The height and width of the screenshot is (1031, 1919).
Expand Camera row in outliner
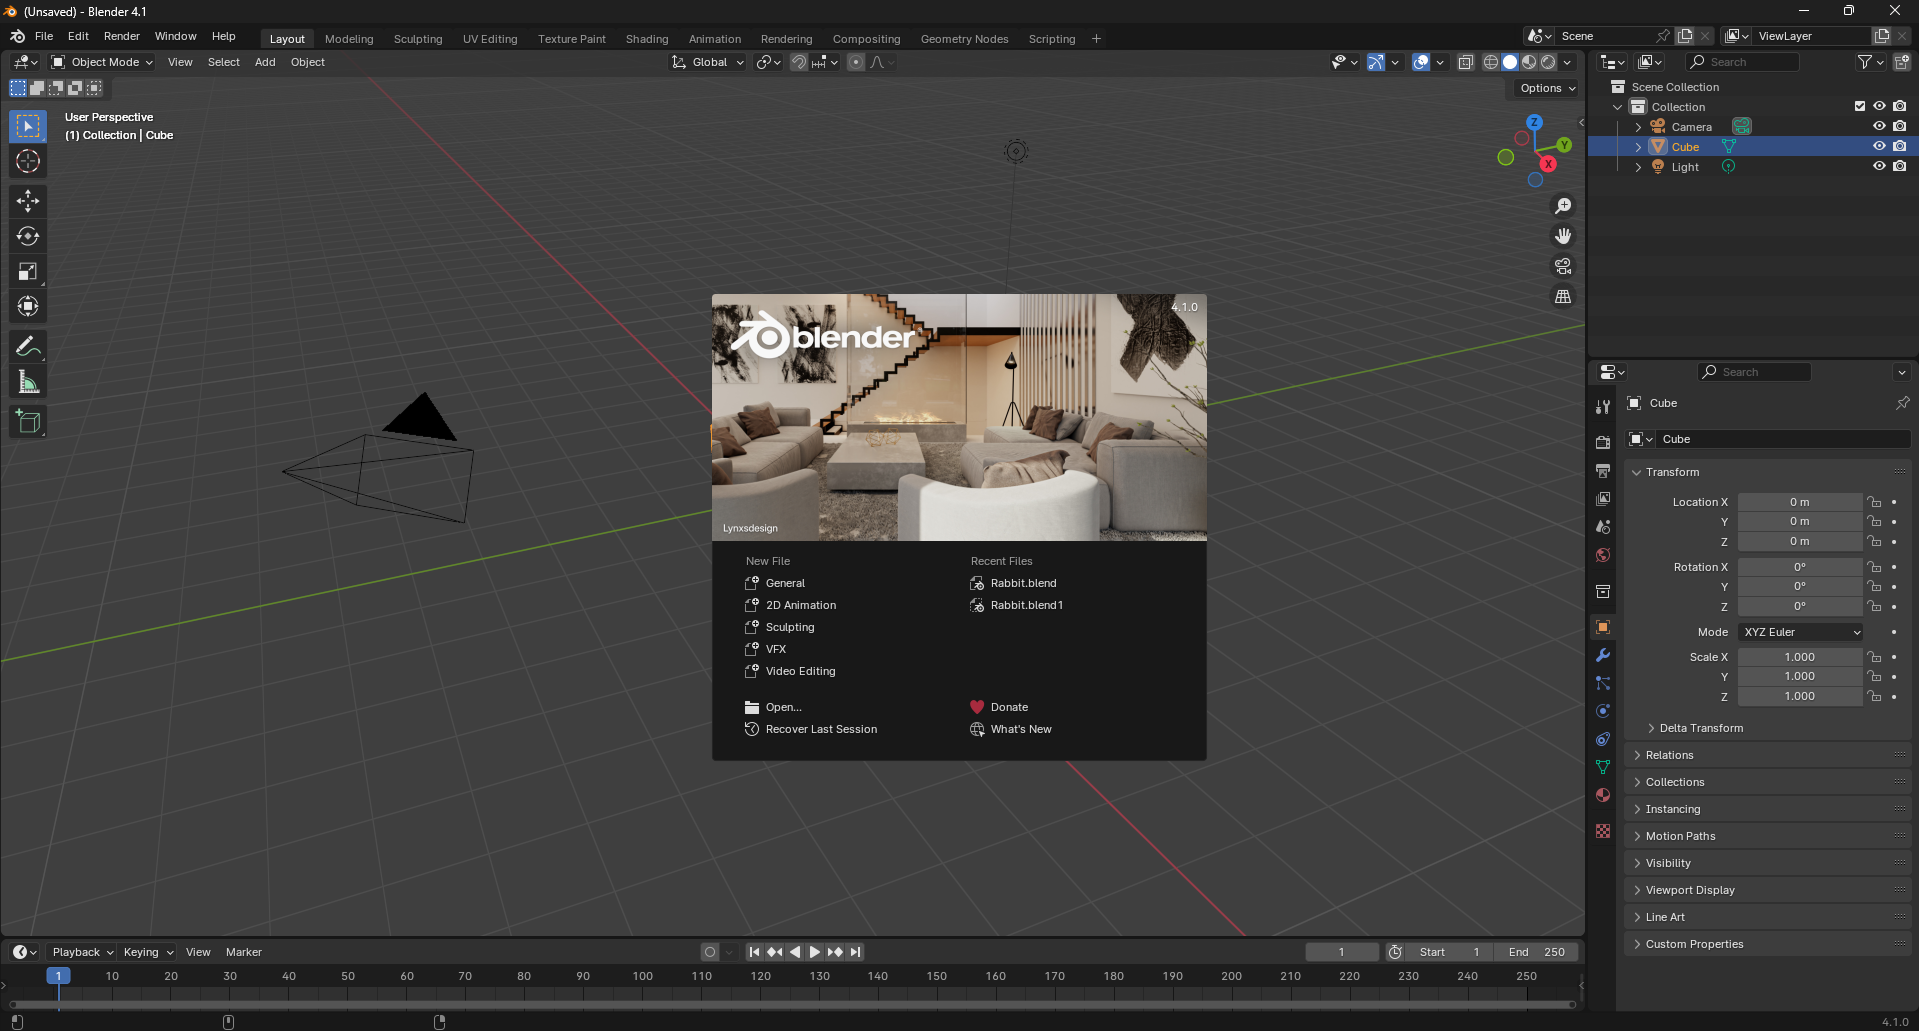[1638, 127]
